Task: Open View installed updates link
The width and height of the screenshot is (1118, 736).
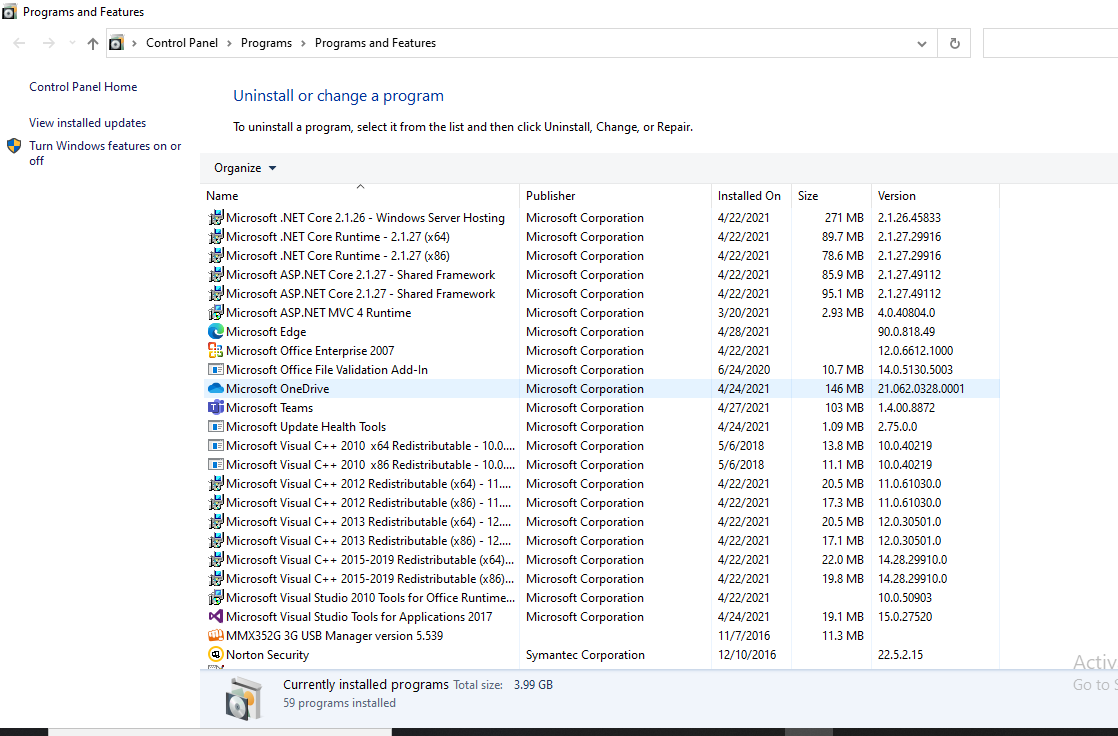Action: tap(88, 123)
